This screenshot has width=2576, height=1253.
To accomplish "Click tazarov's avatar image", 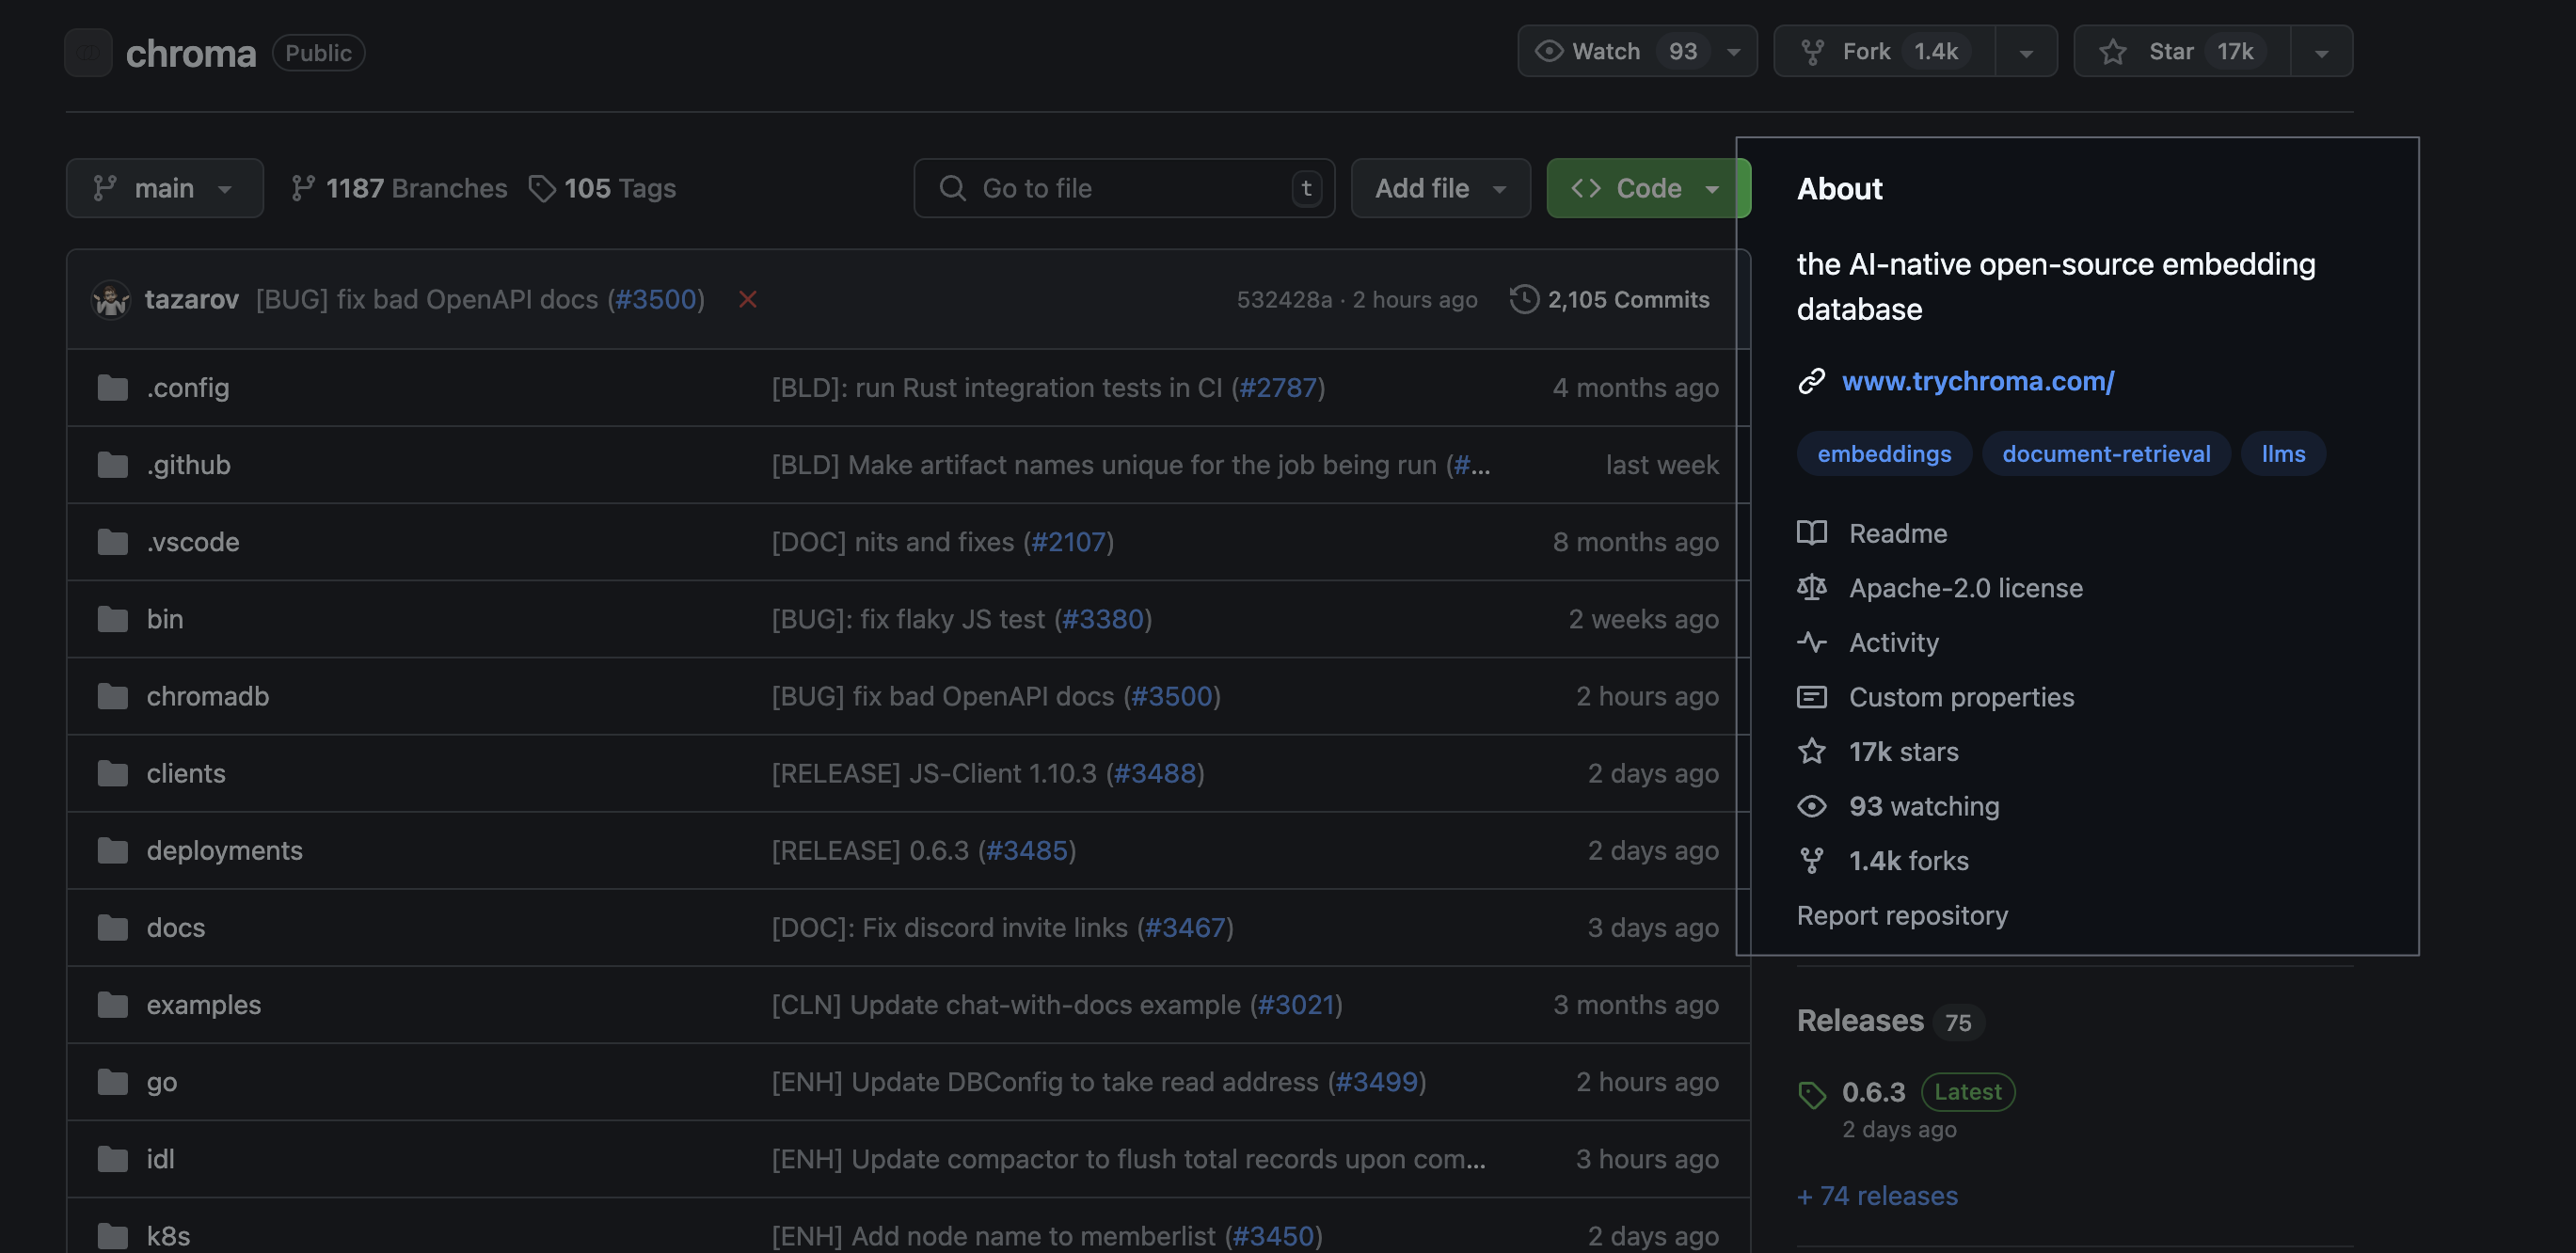I will 111,300.
